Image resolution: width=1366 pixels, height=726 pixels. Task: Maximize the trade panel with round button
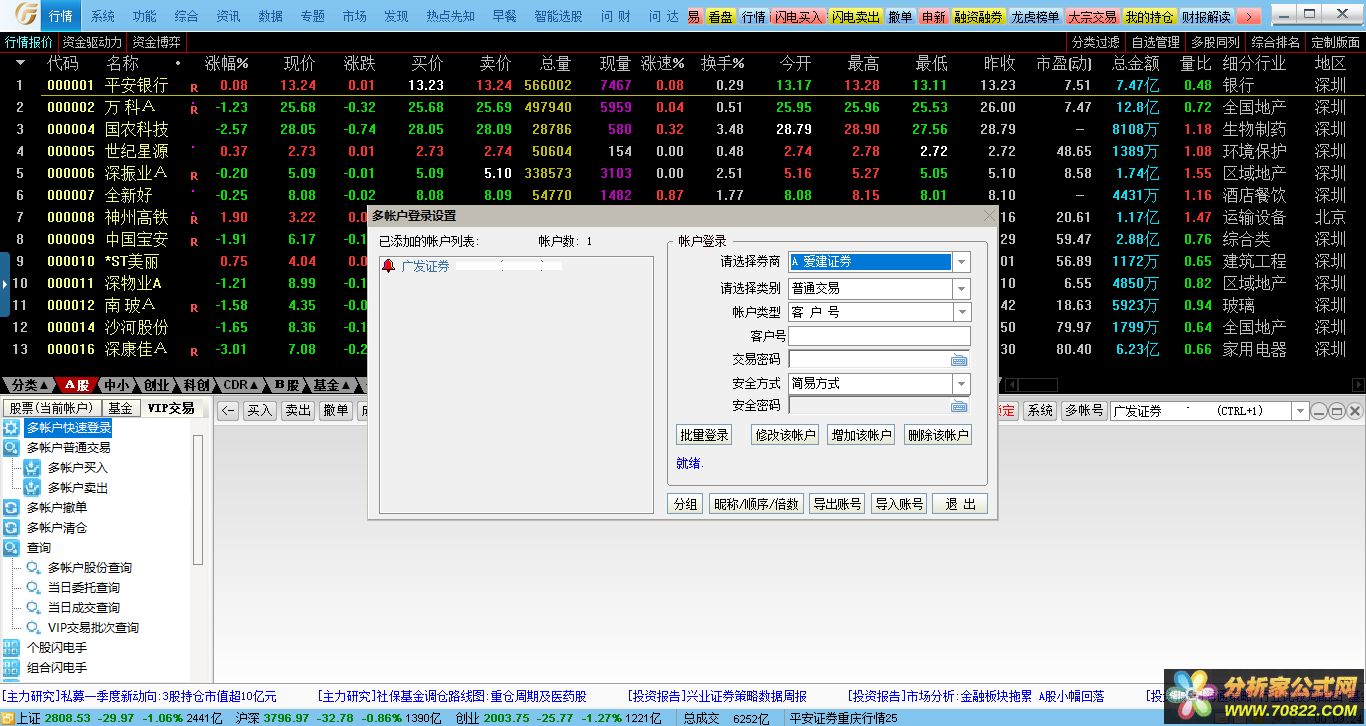point(1336,411)
